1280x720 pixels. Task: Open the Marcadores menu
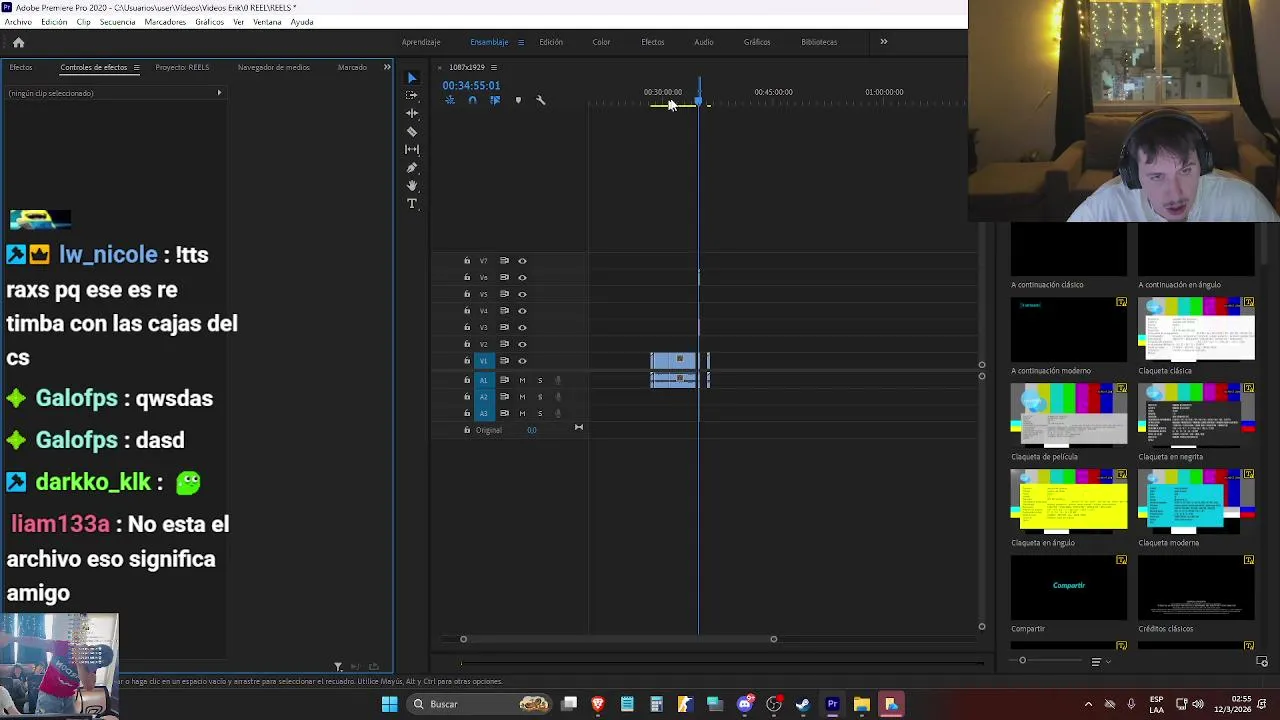point(165,22)
